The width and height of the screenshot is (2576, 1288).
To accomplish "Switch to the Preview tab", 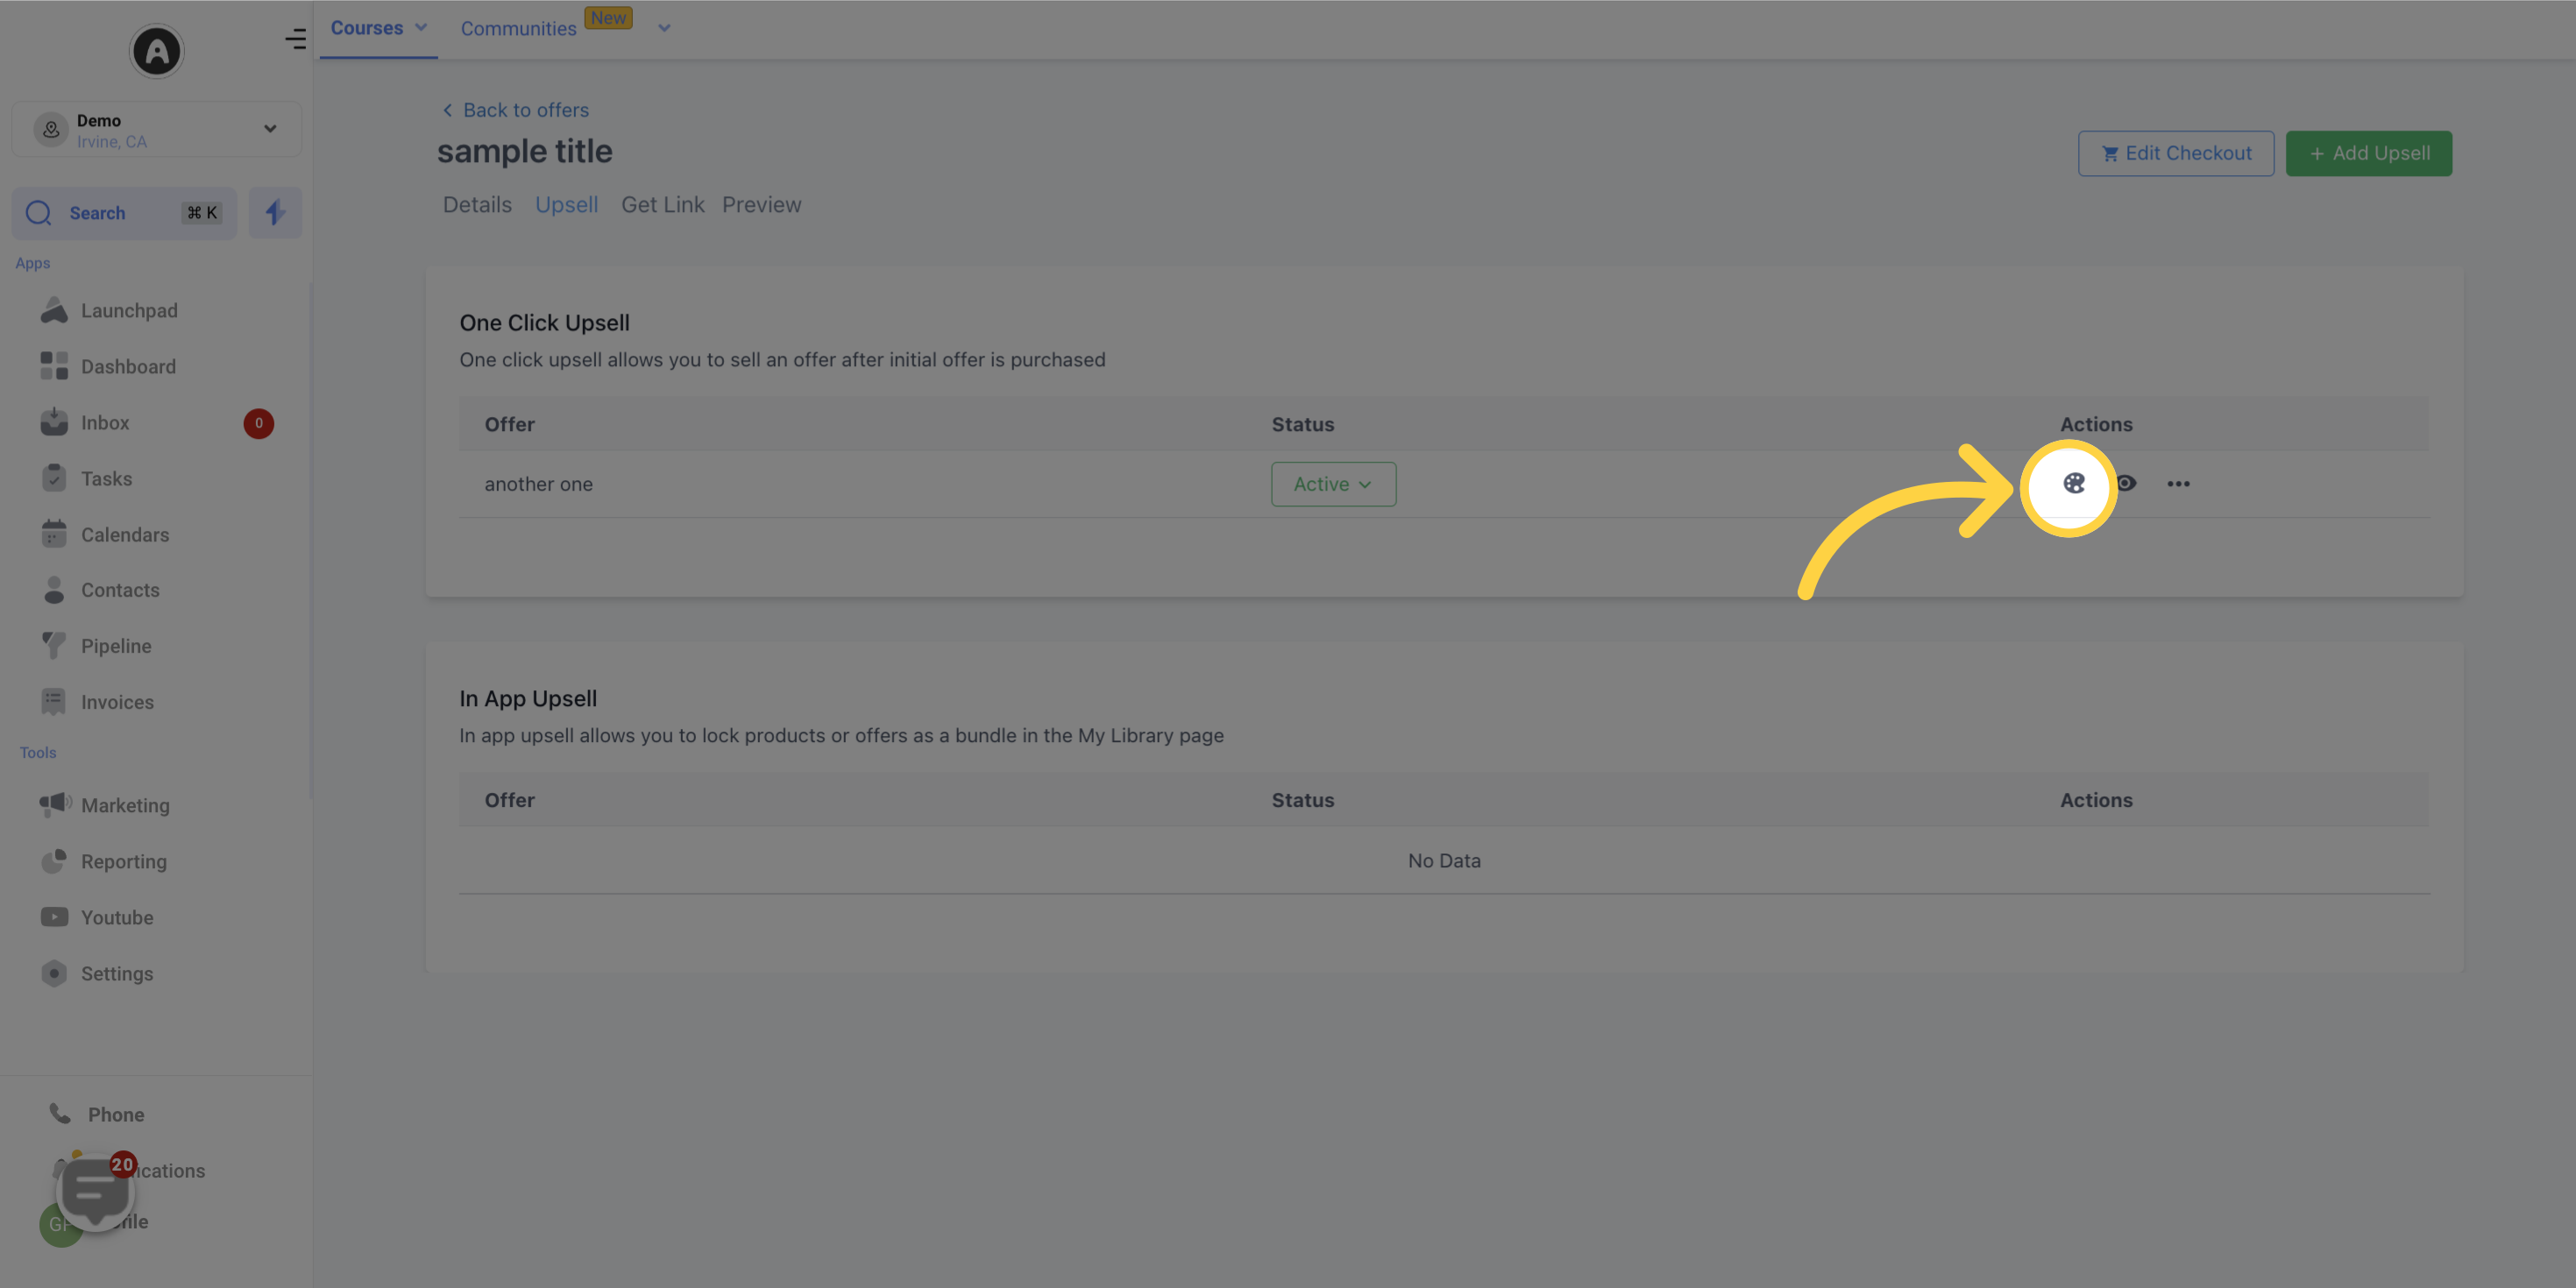I will (x=763, y=205).
